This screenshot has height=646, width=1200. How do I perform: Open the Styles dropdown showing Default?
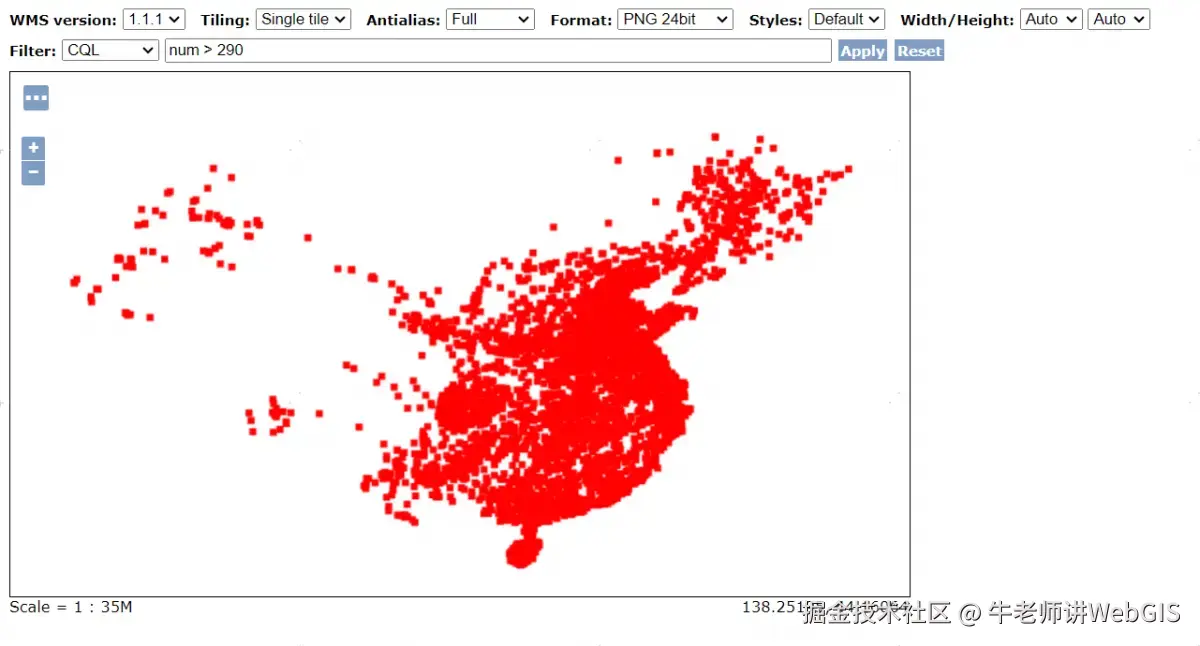[847, 19]
